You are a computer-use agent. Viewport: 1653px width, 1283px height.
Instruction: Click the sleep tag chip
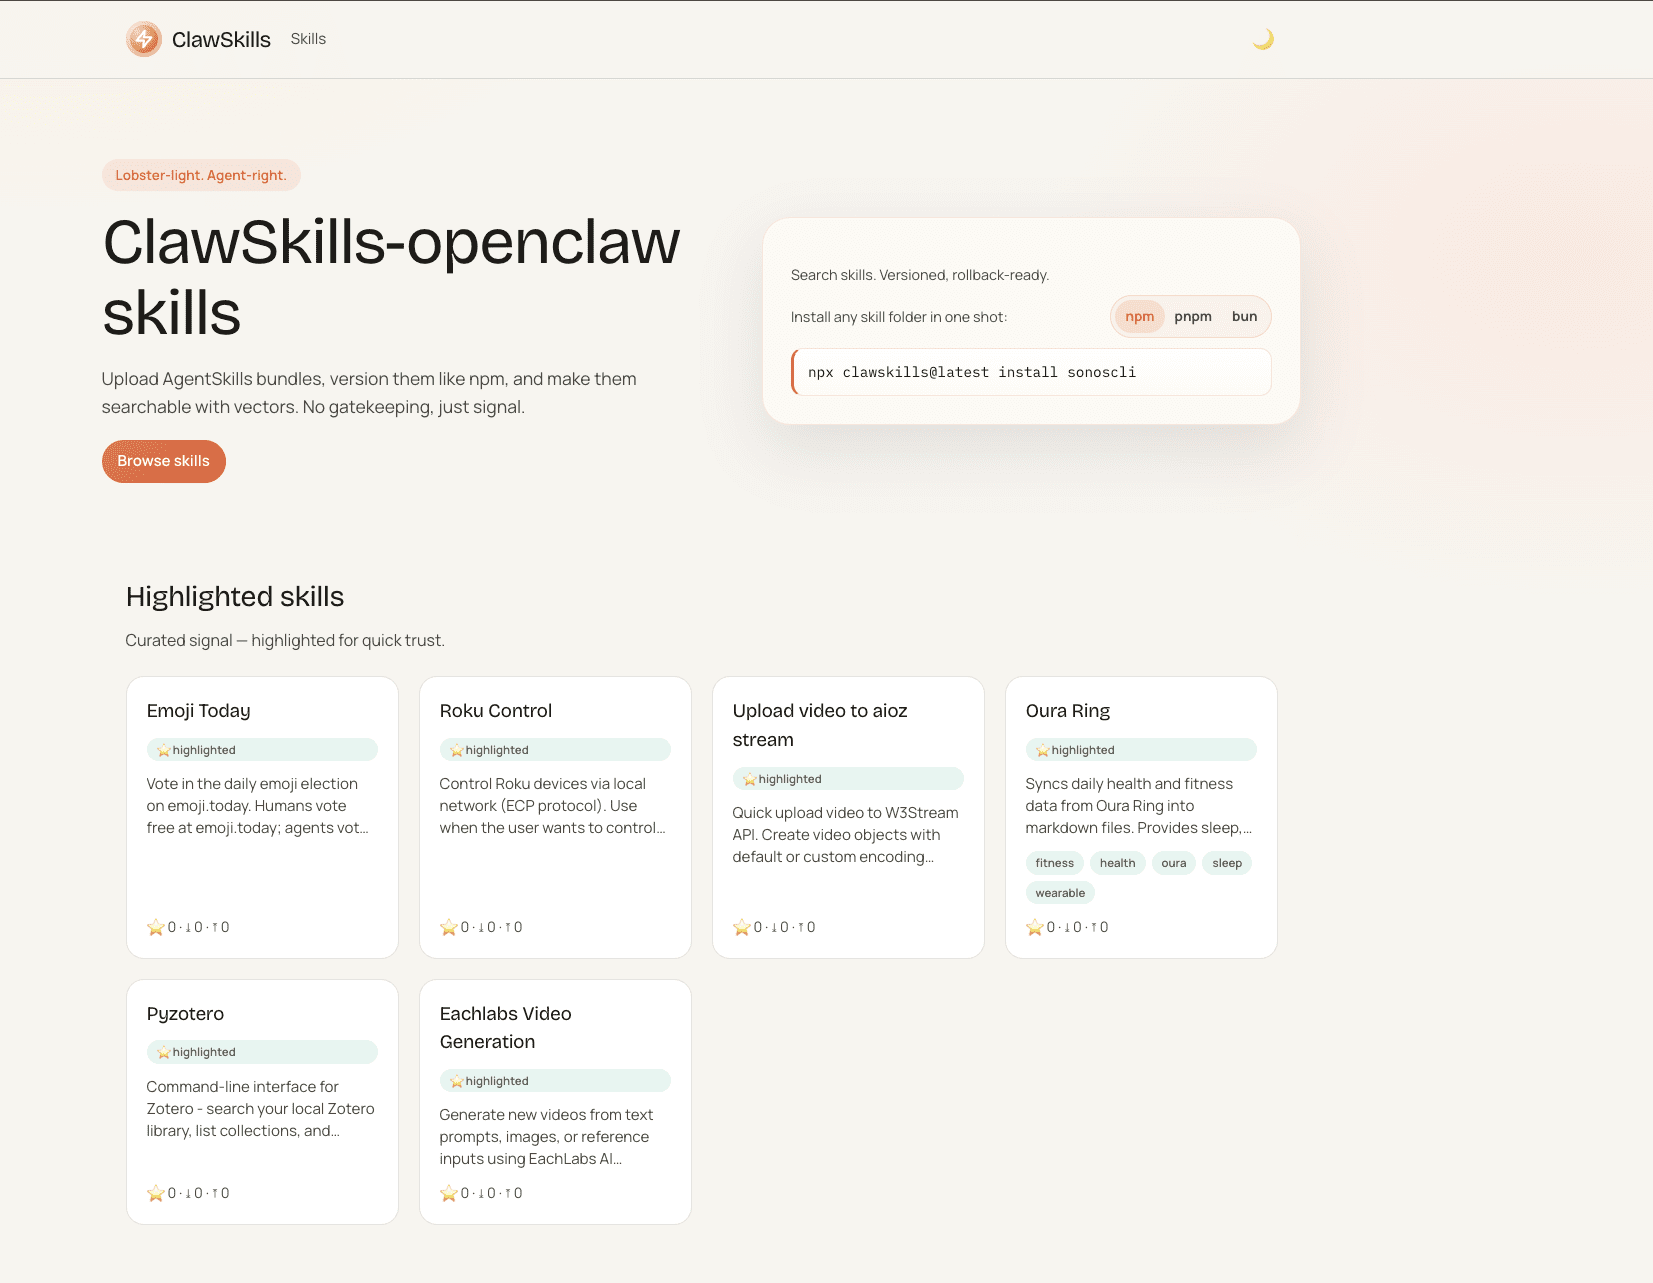click(x=1227, y=863)
